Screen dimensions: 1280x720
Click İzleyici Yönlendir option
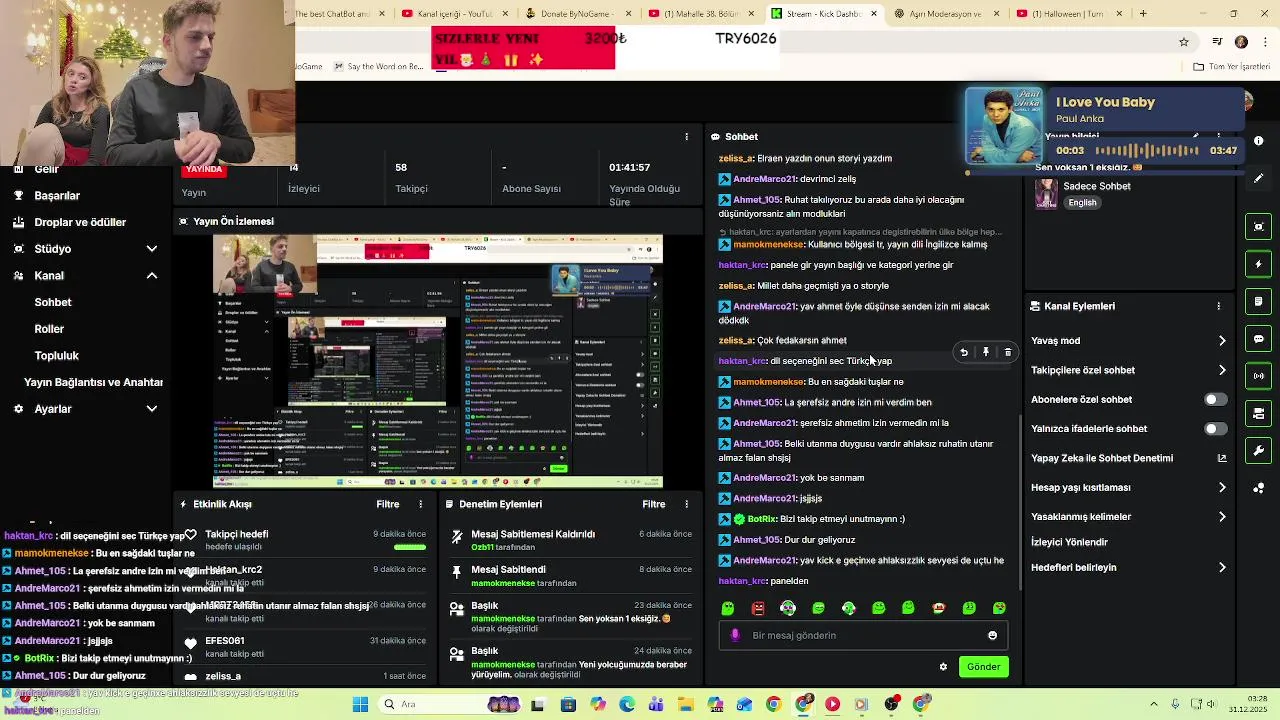point(1070,542)
